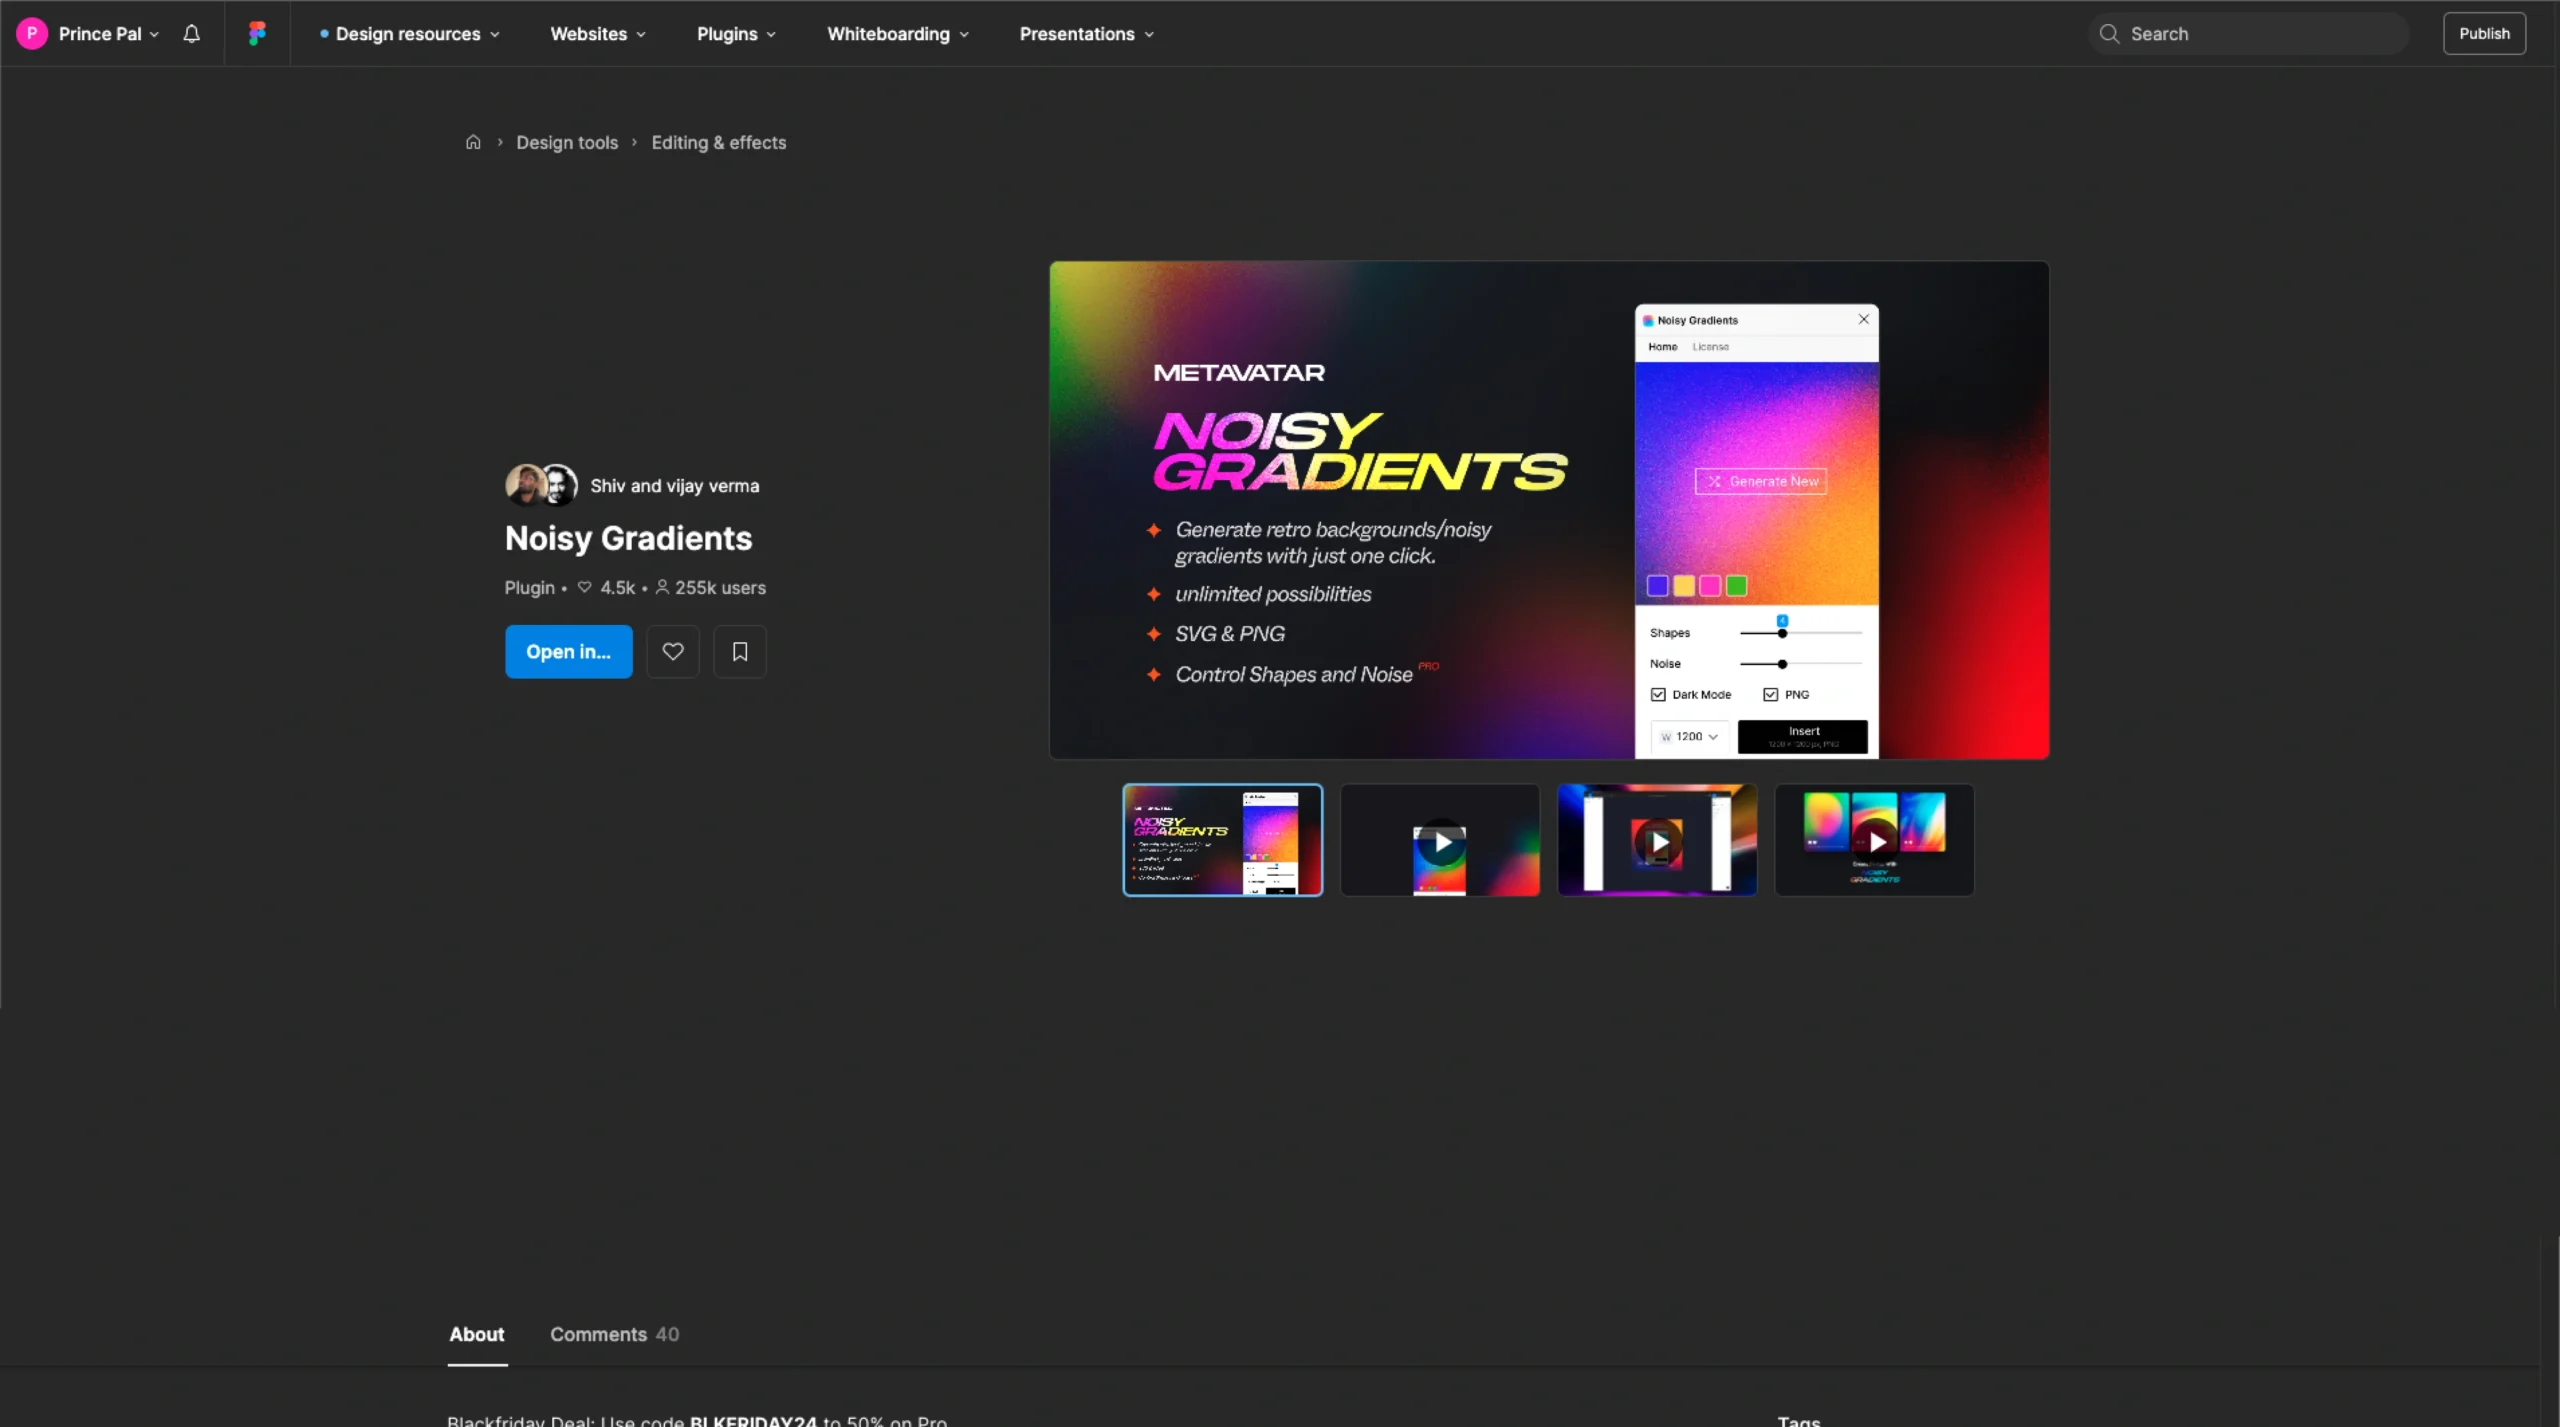This screenshot has width=2560, height=1427.
Task: Select License tab in plugin preview
Action: coord(1710,347)
